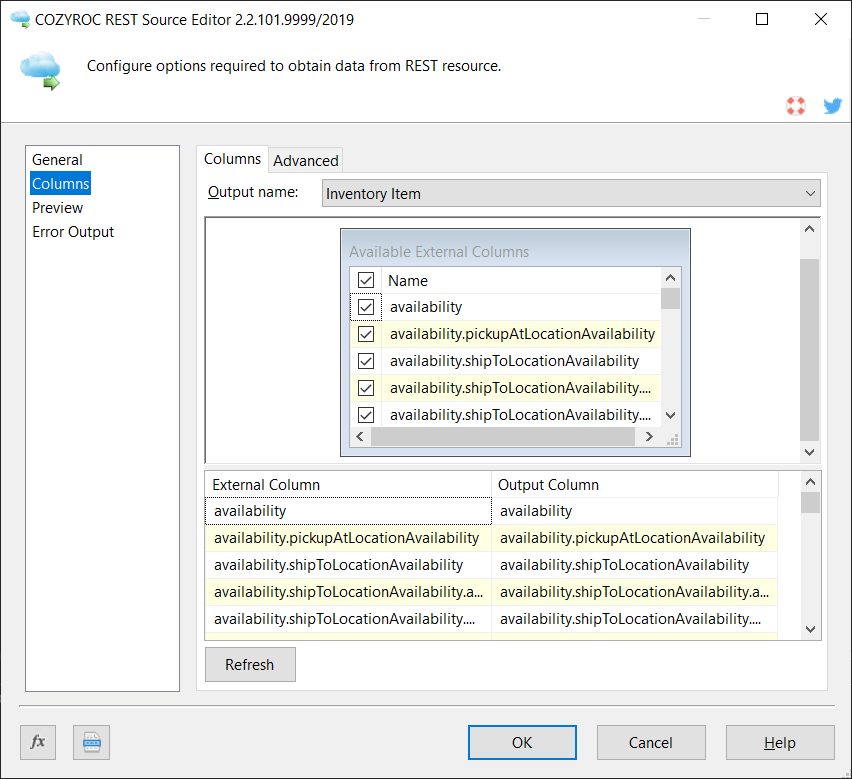852x779 pixels.
Task: Select the availability Output Column cell
Action: pyautogui.click(x=635, y=511)
